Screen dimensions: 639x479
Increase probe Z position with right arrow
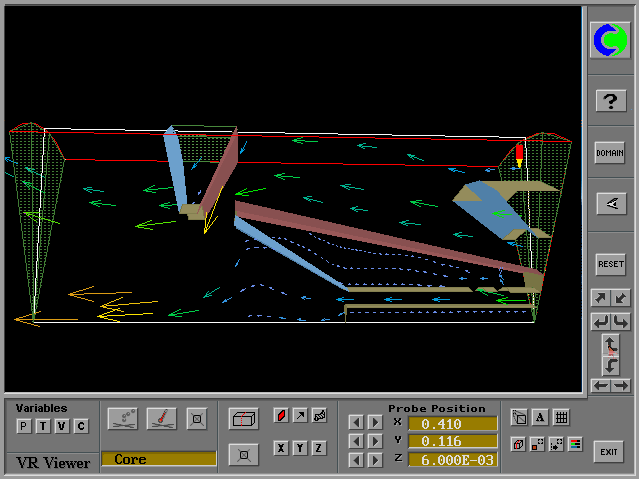coord(375,459)
